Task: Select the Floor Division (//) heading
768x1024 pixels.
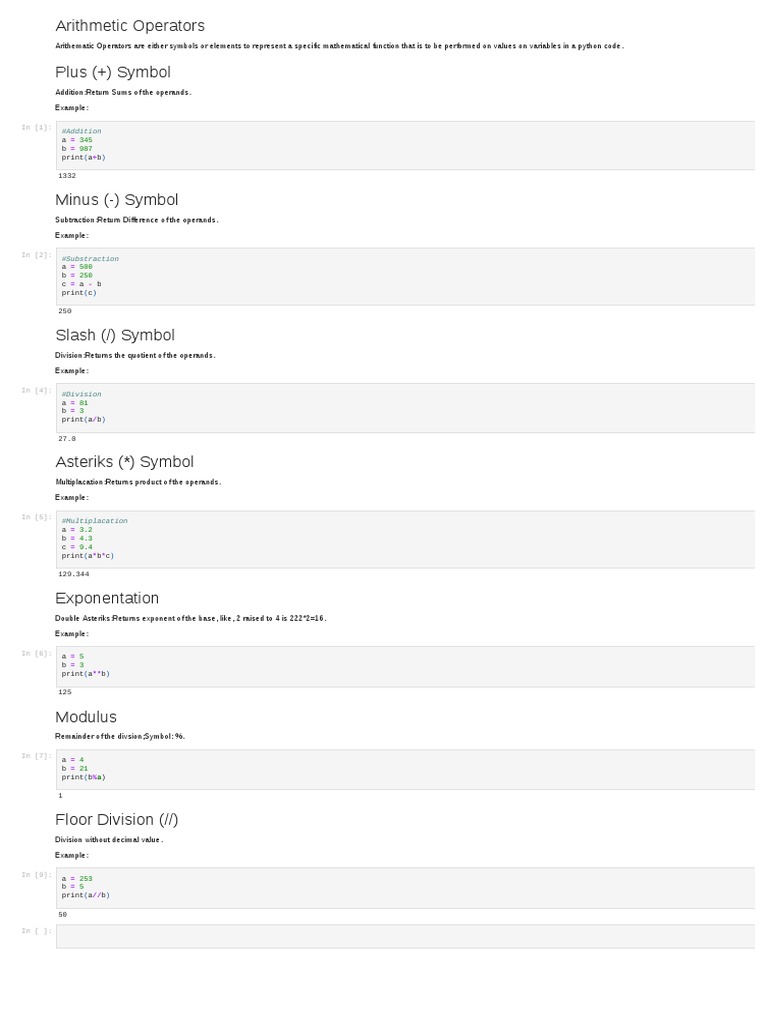Action: tap(117, 820)
